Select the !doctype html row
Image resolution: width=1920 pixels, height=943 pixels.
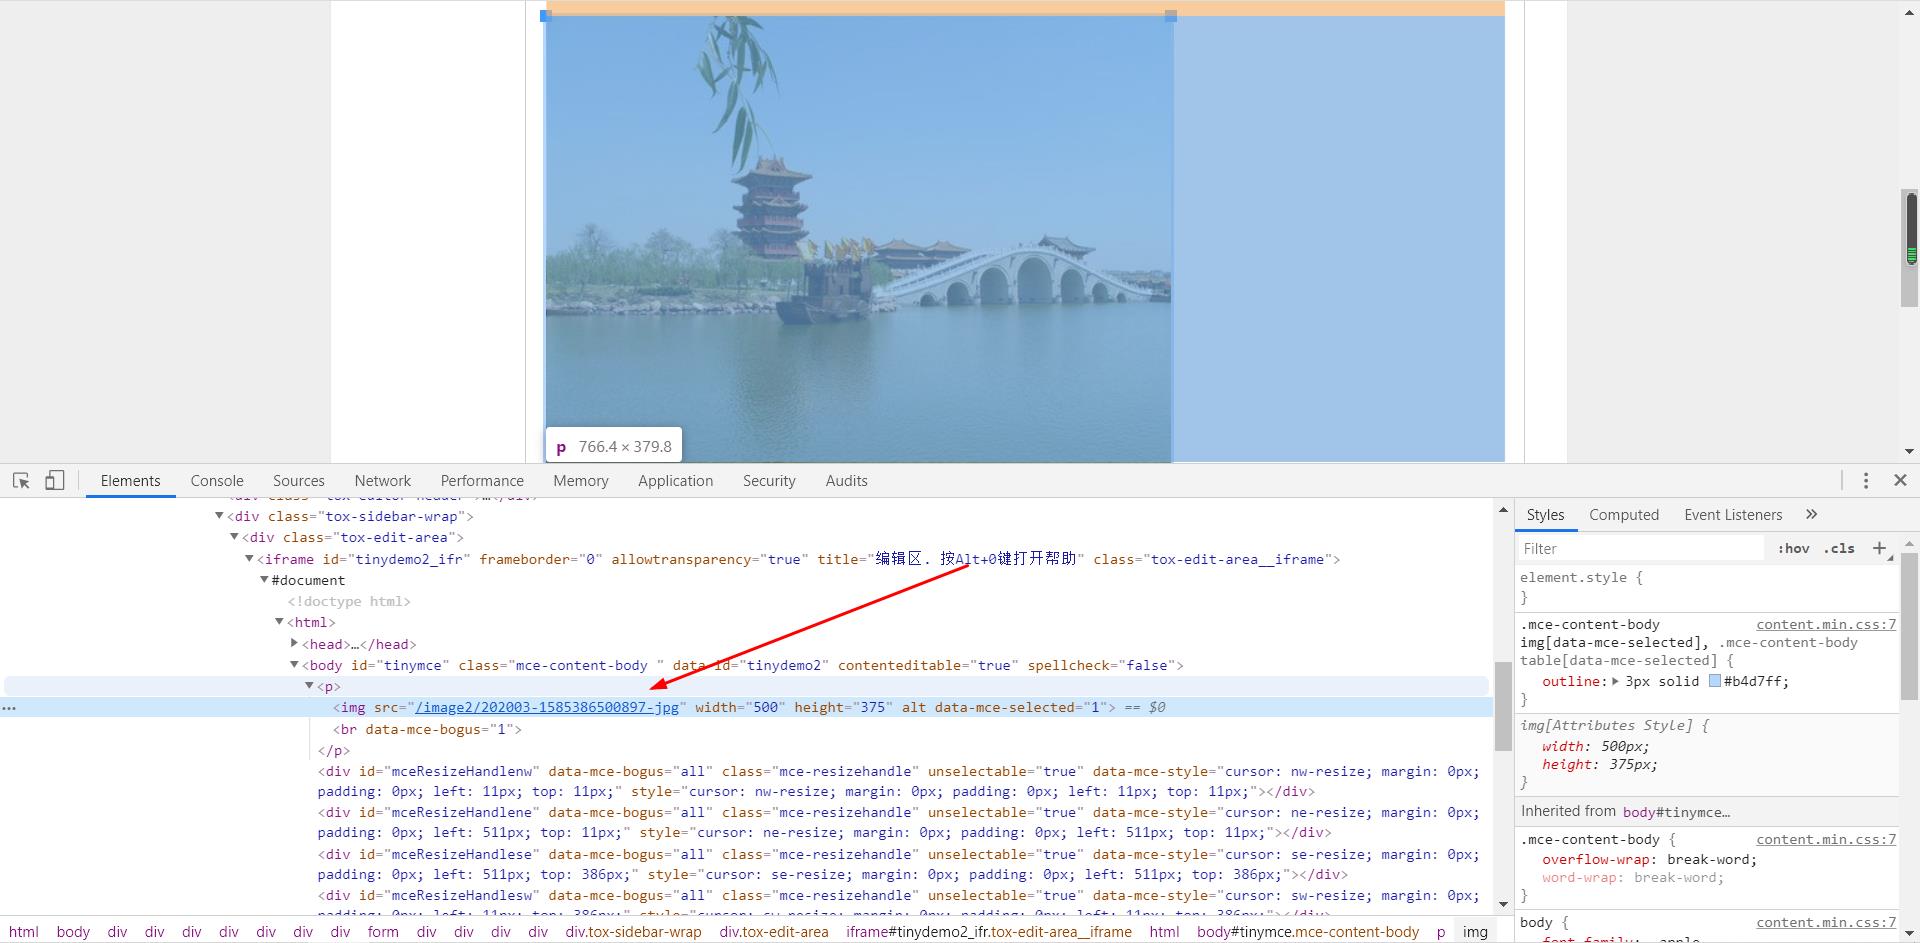[349, 601]
